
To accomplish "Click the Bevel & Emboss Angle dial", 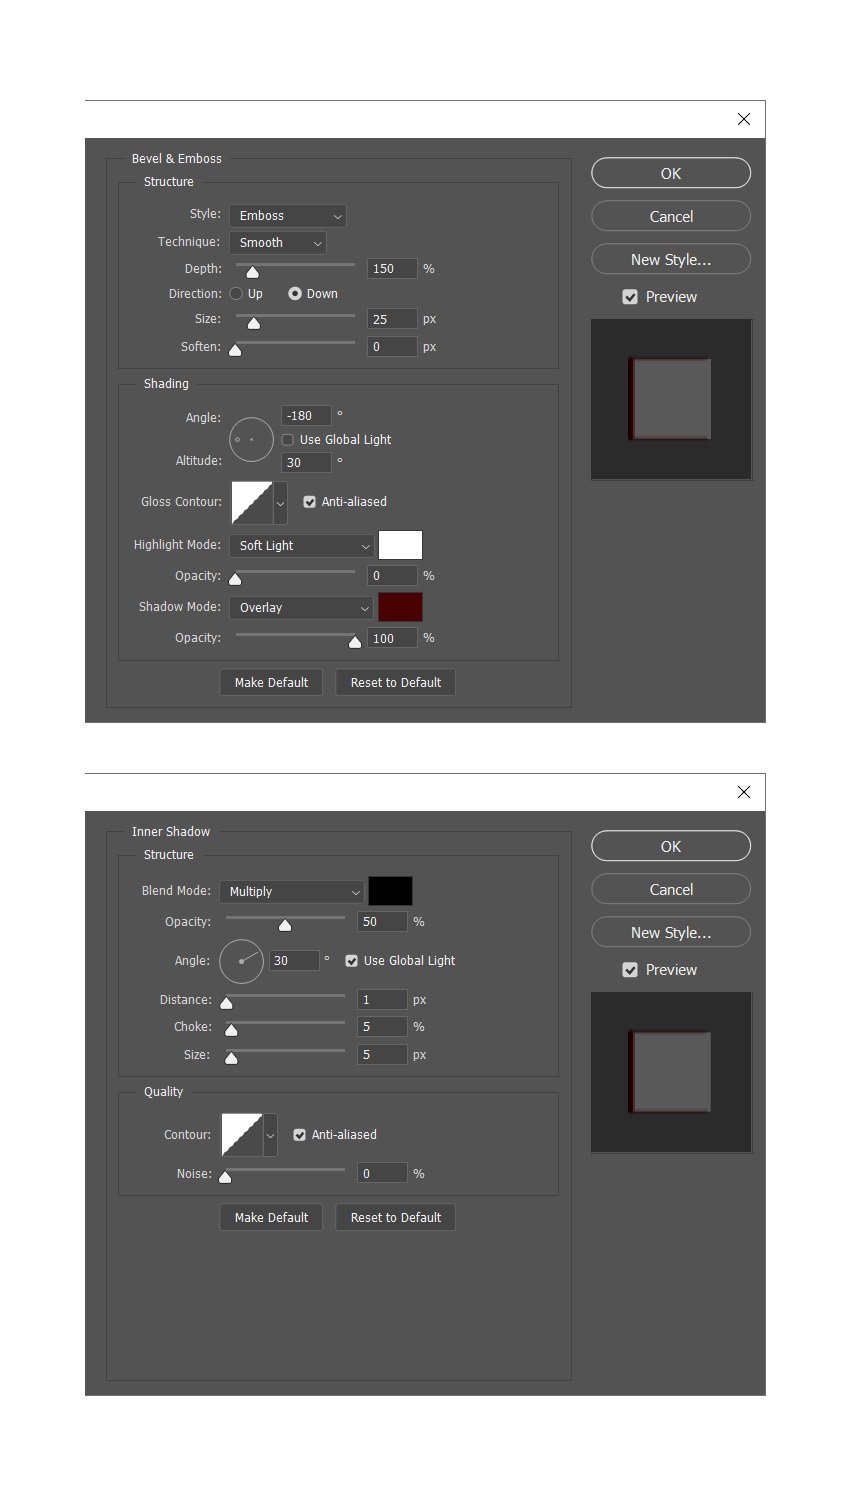I will (251, 439).
